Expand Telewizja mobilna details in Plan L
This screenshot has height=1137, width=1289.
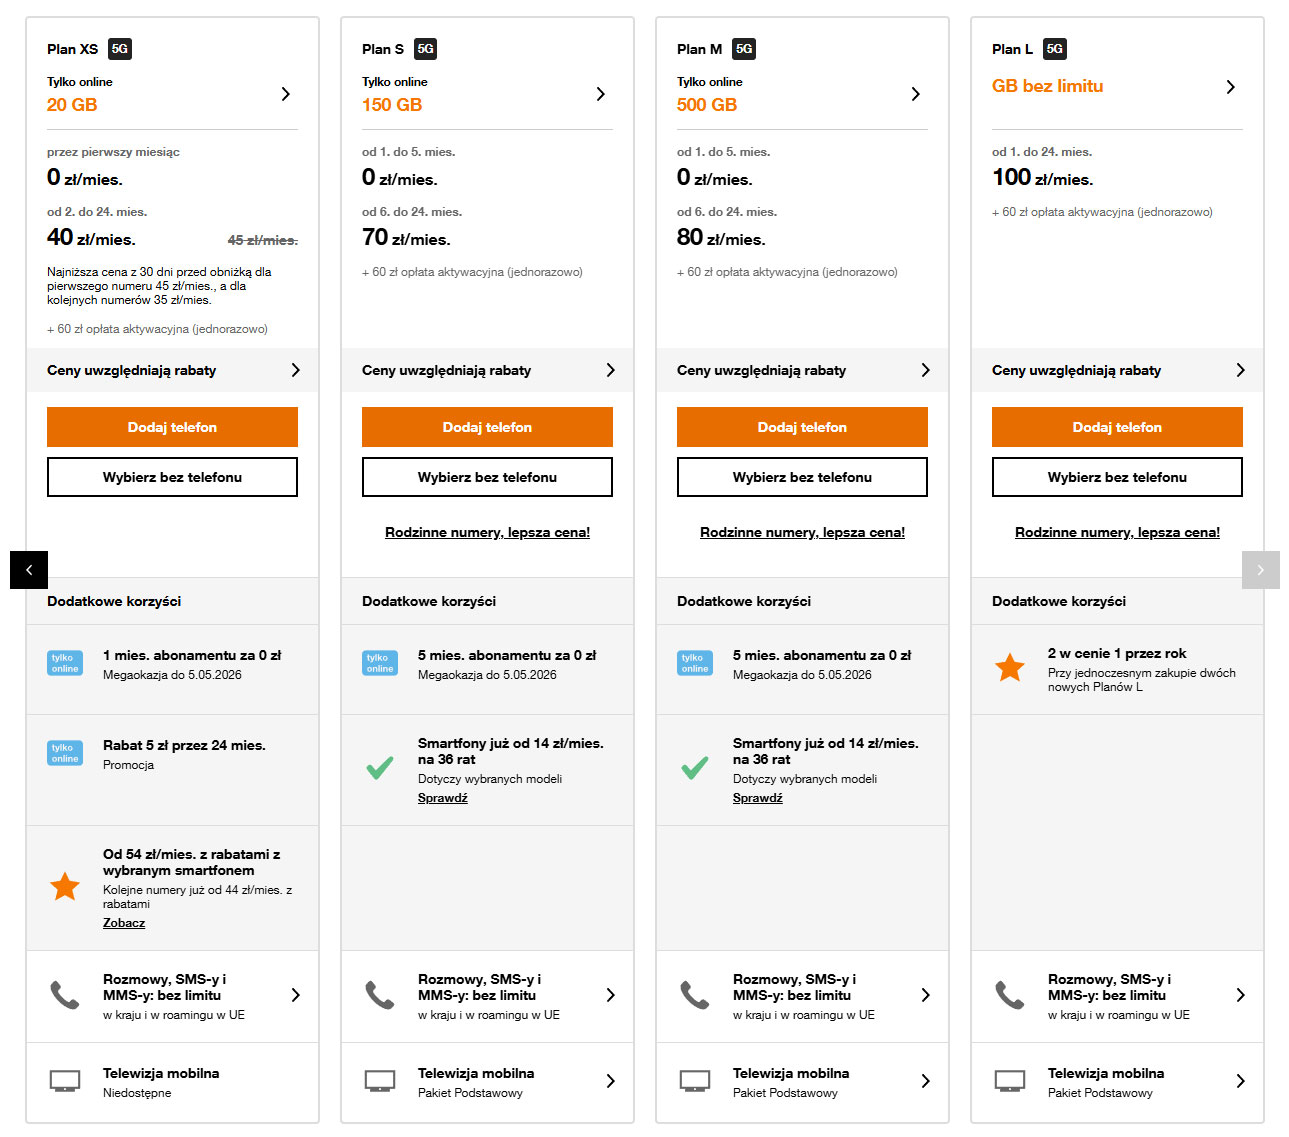click(1241, 1081)
